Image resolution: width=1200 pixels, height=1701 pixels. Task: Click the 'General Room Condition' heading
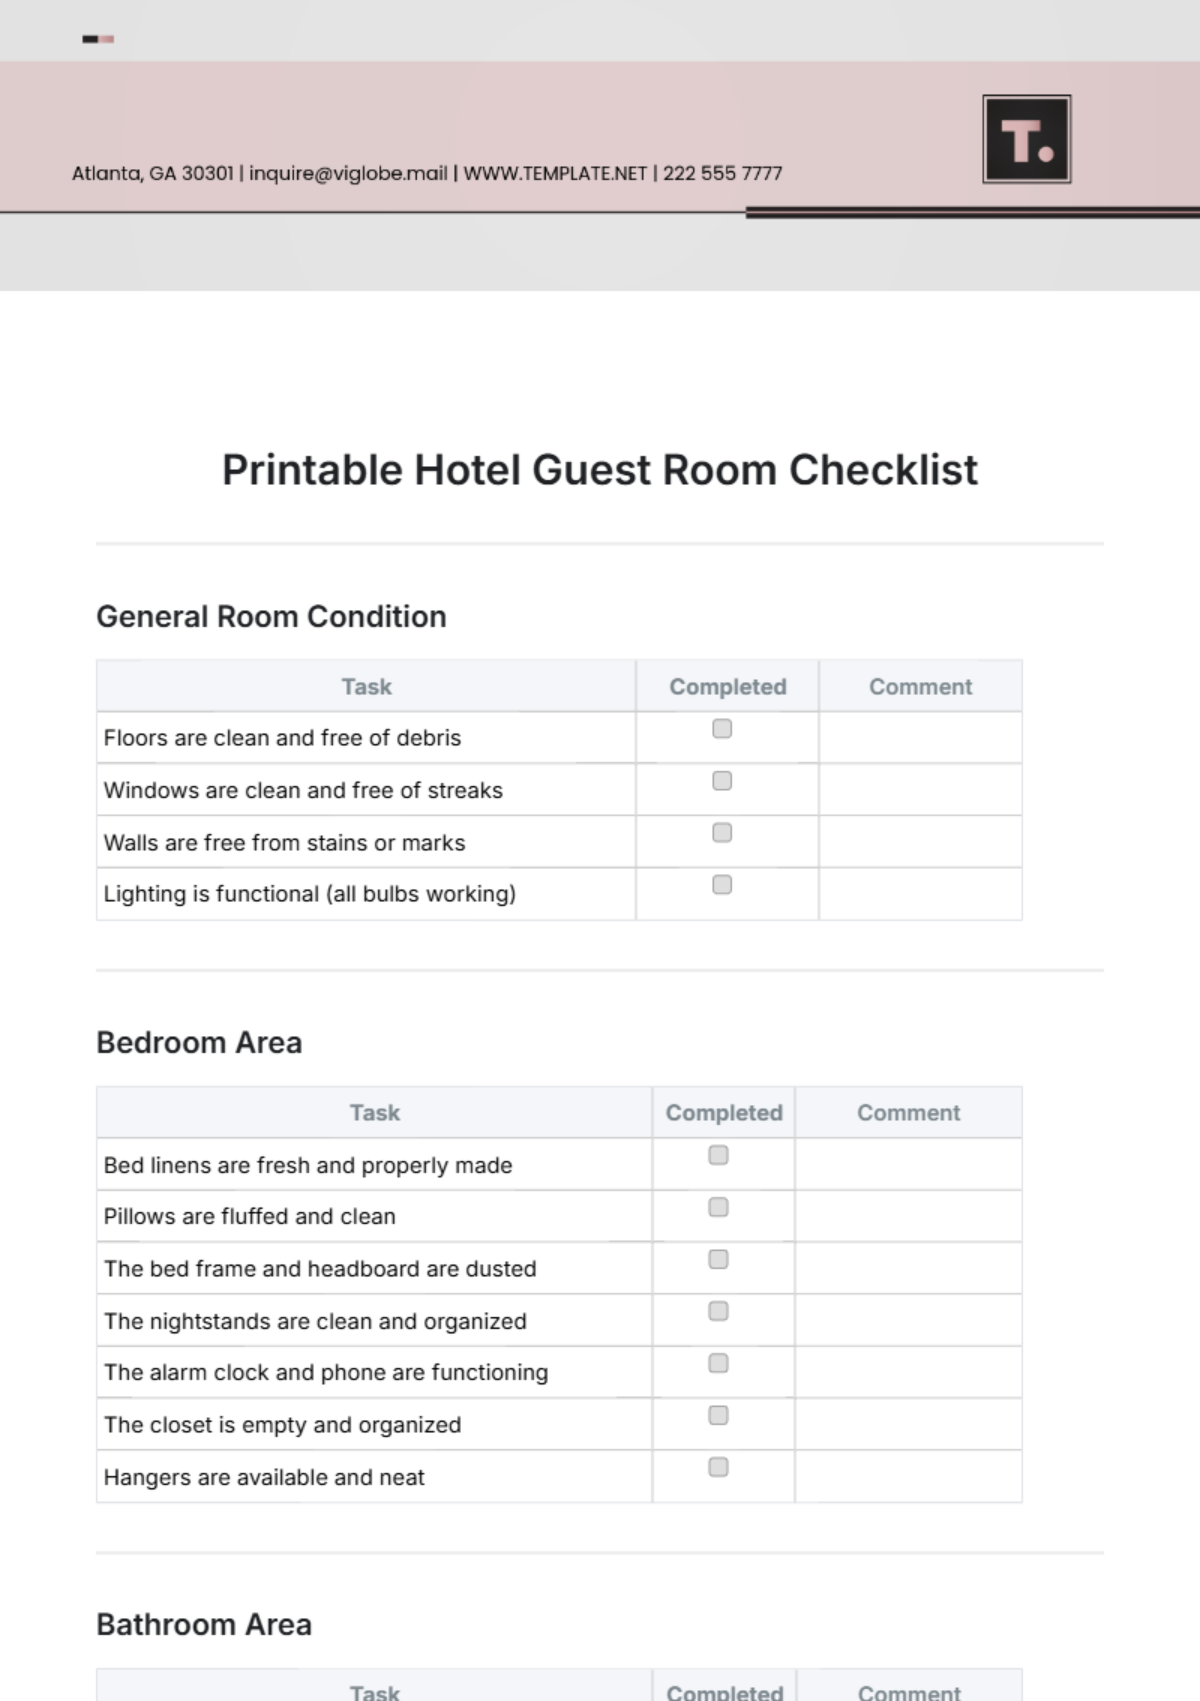(271, 616)
